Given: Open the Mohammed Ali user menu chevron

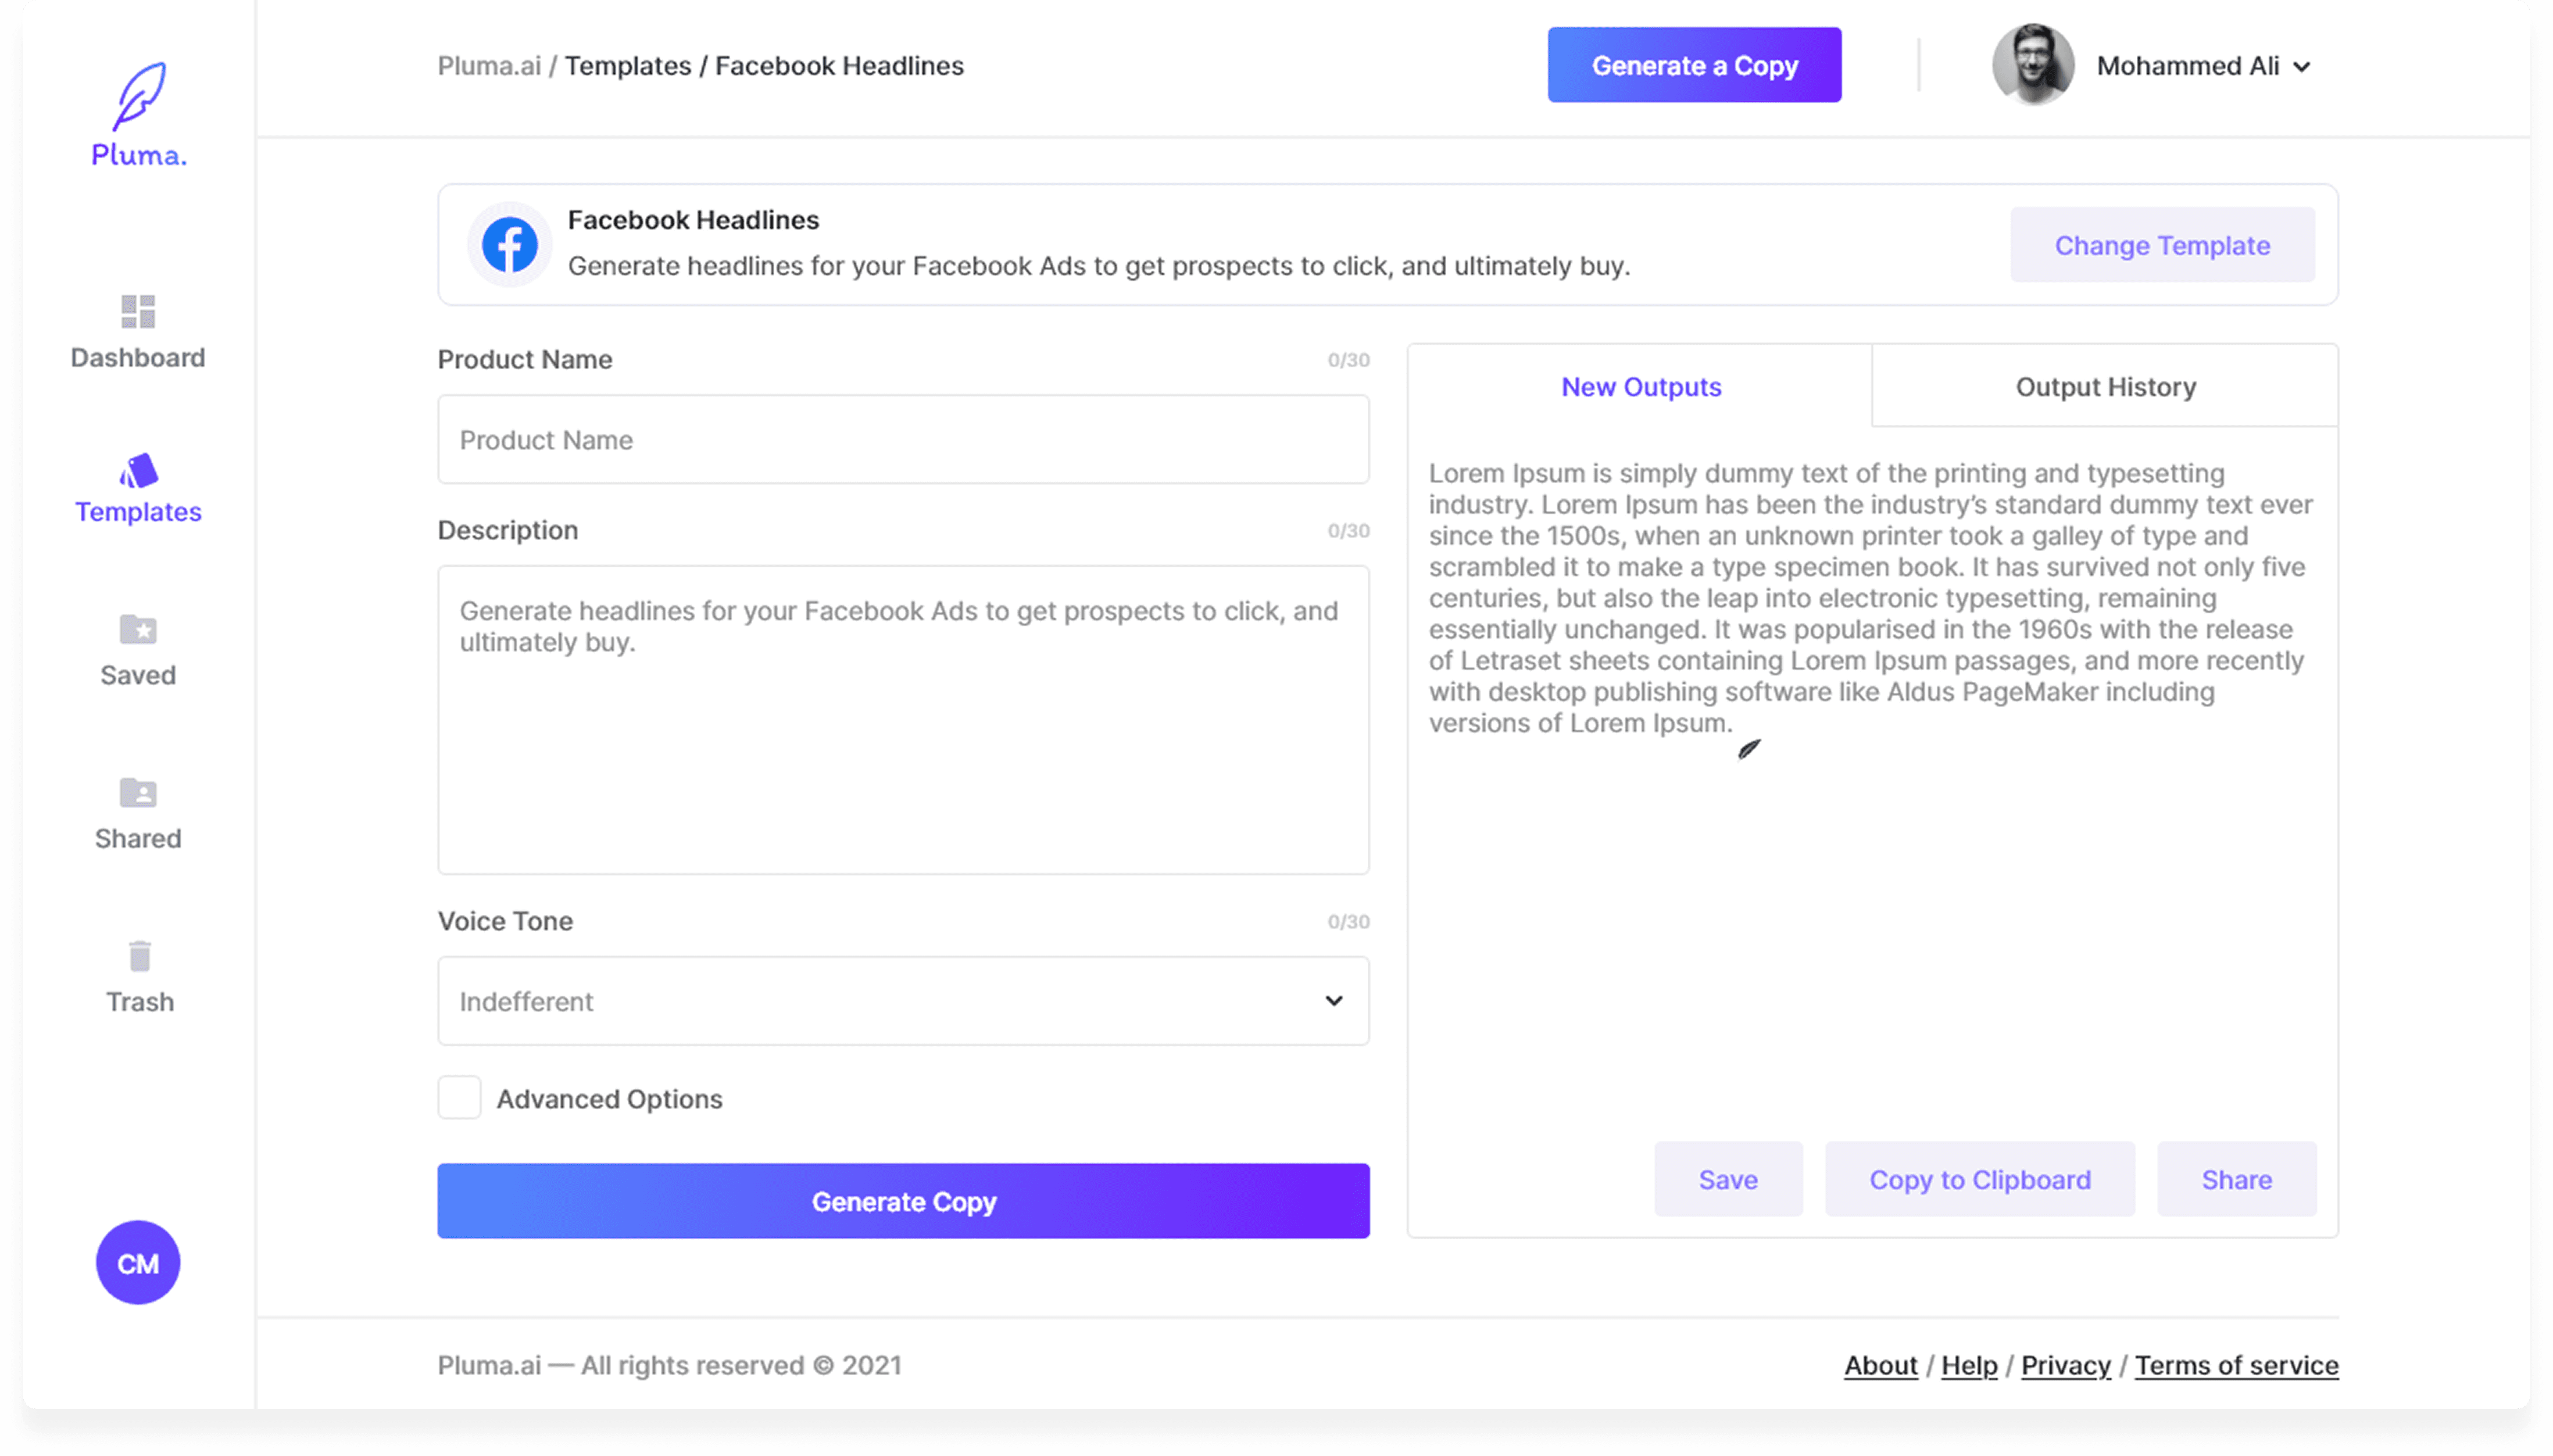Looking at the screenshot, I should click(2302, 67).
